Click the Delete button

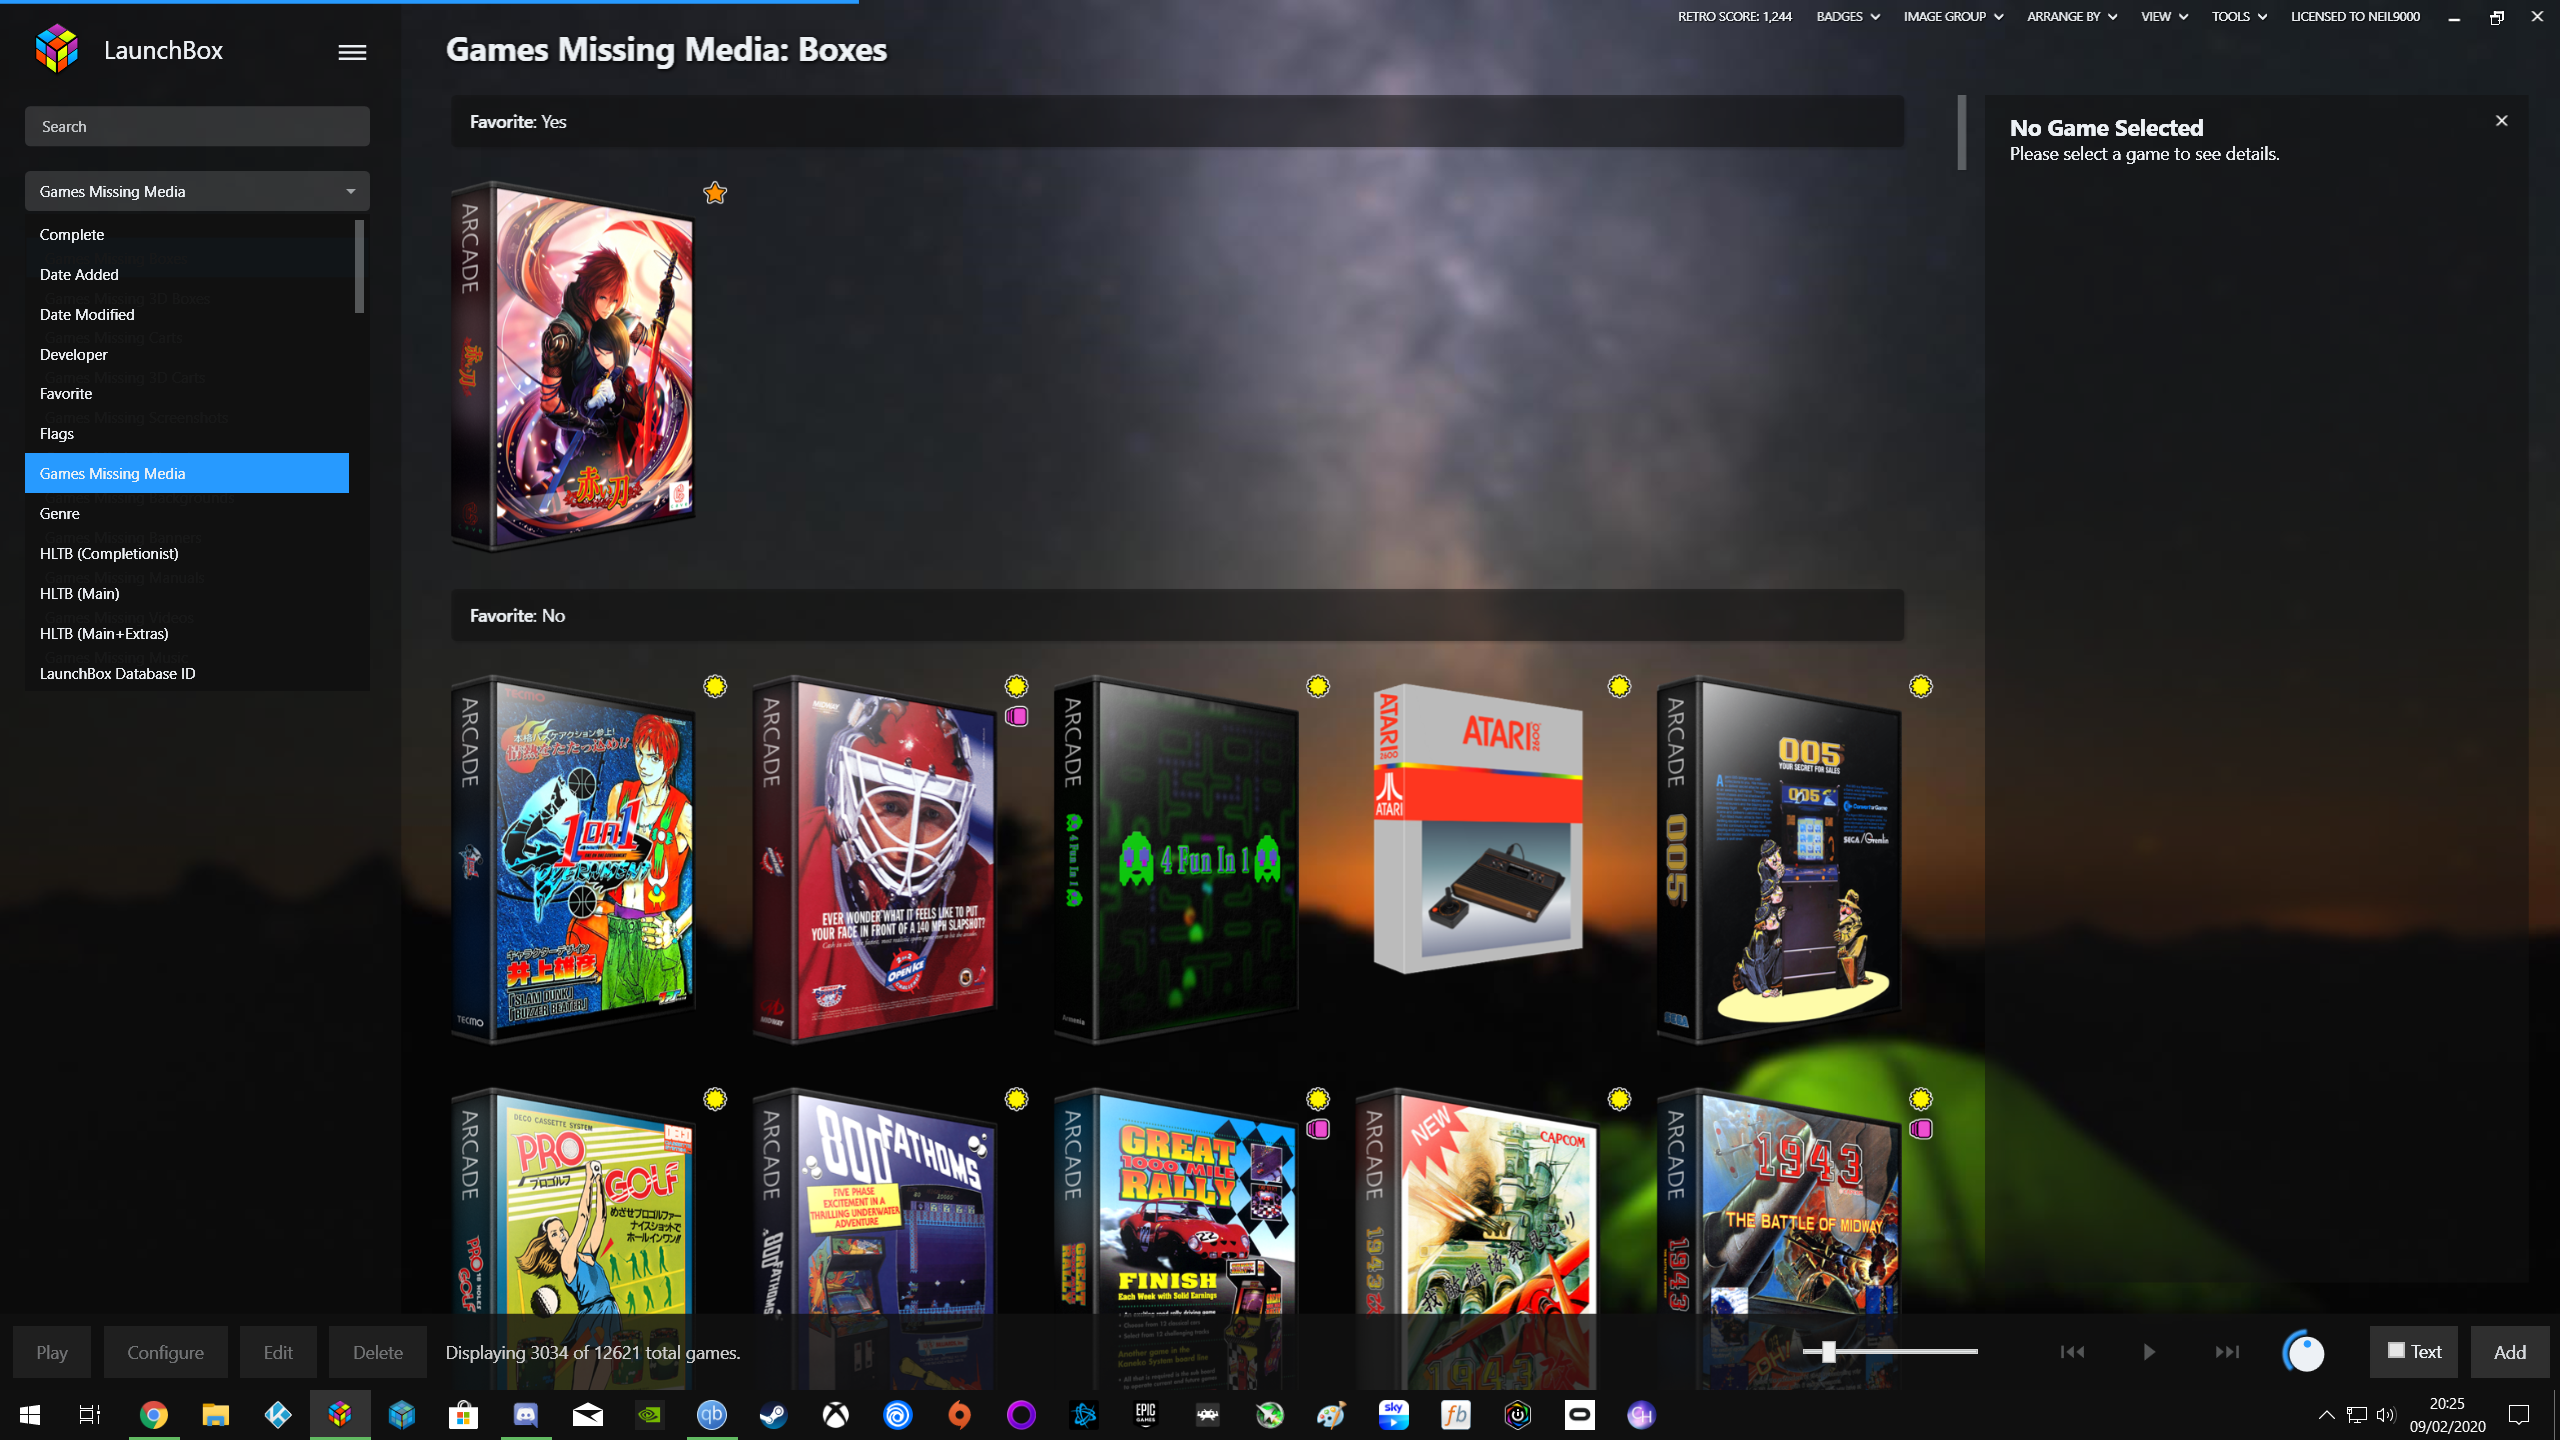(378, 1352)
